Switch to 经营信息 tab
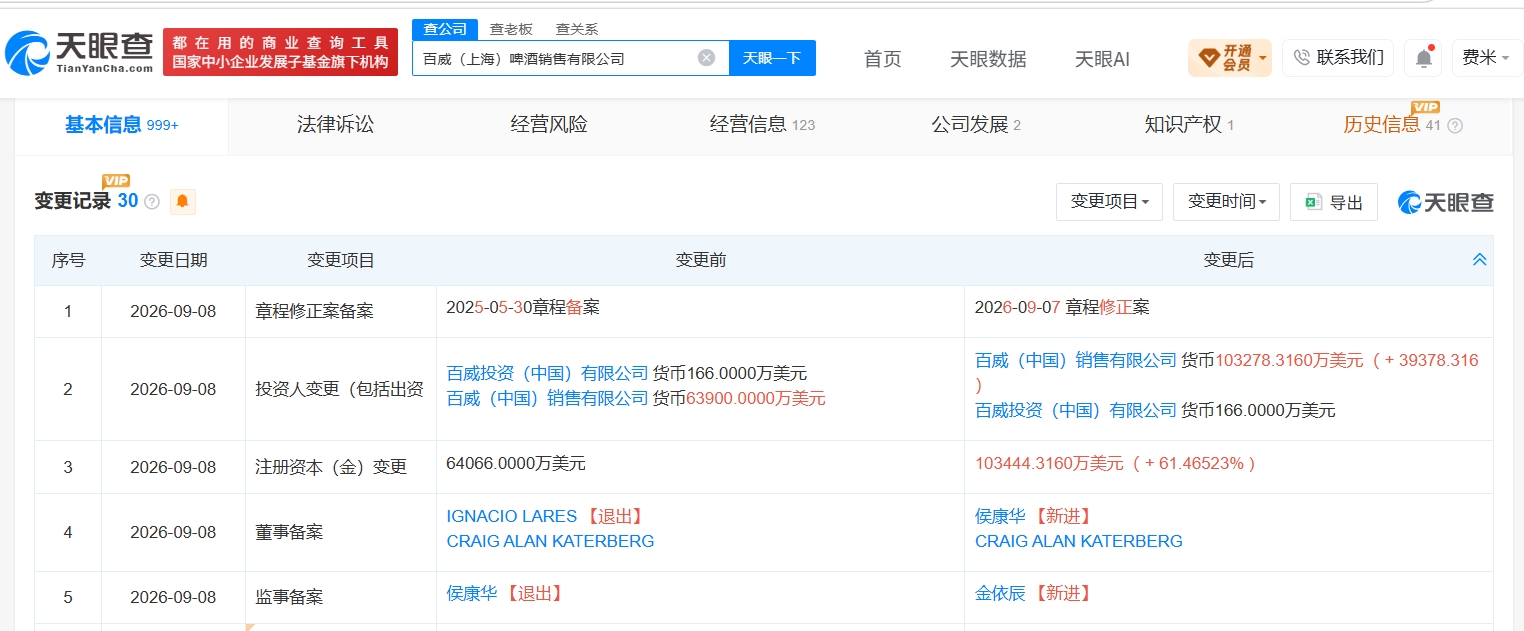This screenshot has height=631, width=1524. 762,125
